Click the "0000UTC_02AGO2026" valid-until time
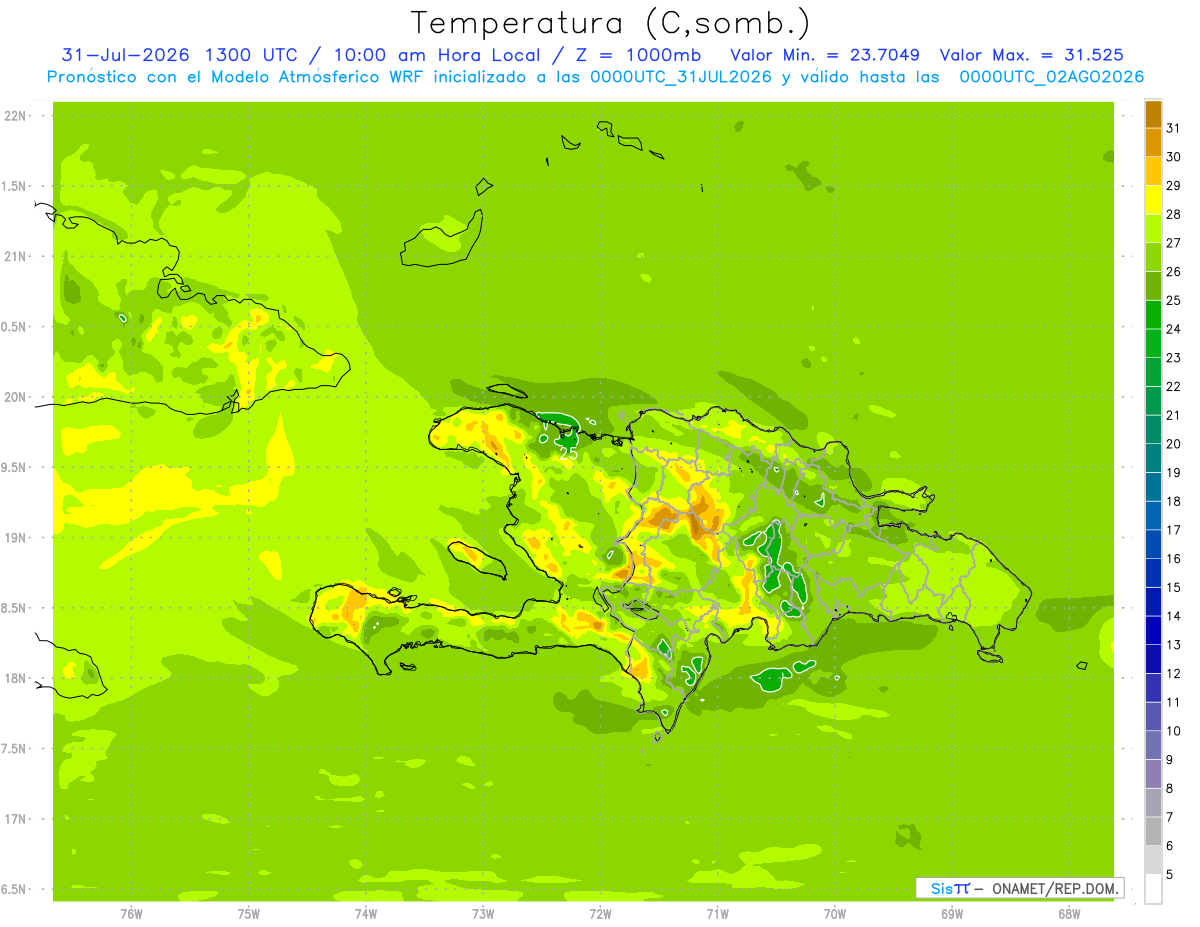1200x927 pixels. 1052,77
